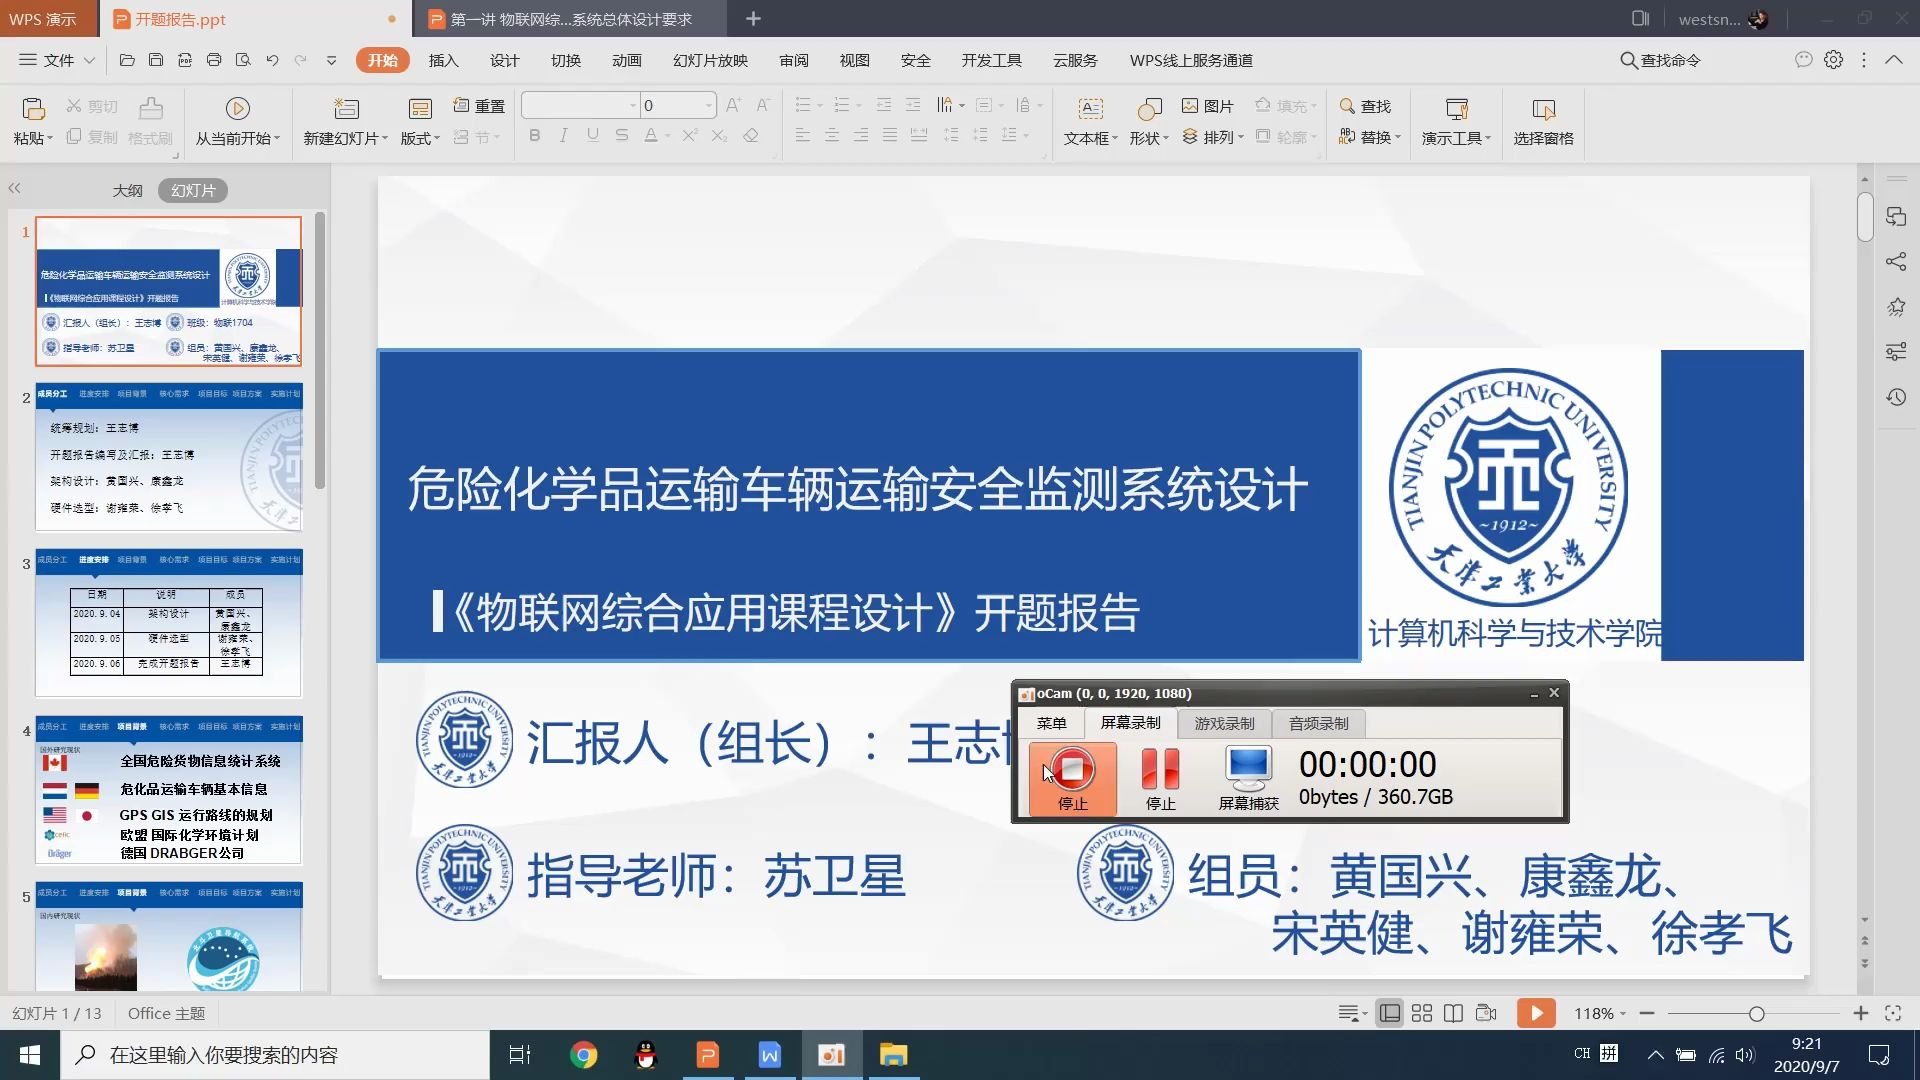Screen dimensions: 1920x1080
Task: Adjust the zoom slider handle
Action: click(x=1756, y=1013)
